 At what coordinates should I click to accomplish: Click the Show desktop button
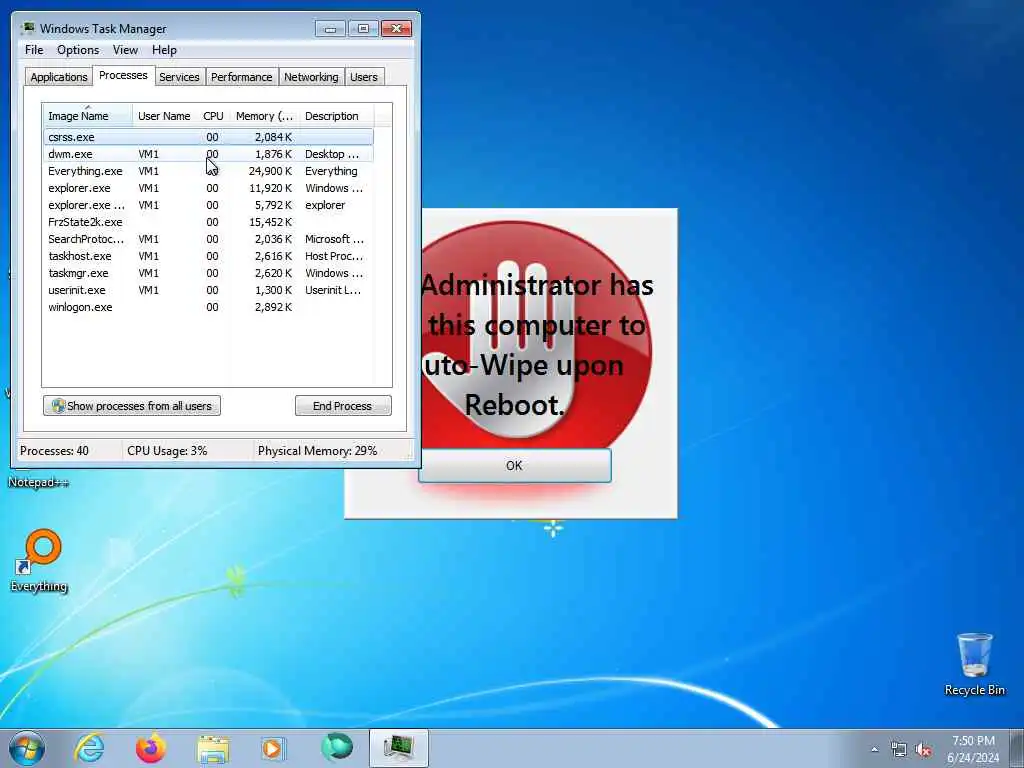(1017, 748)
